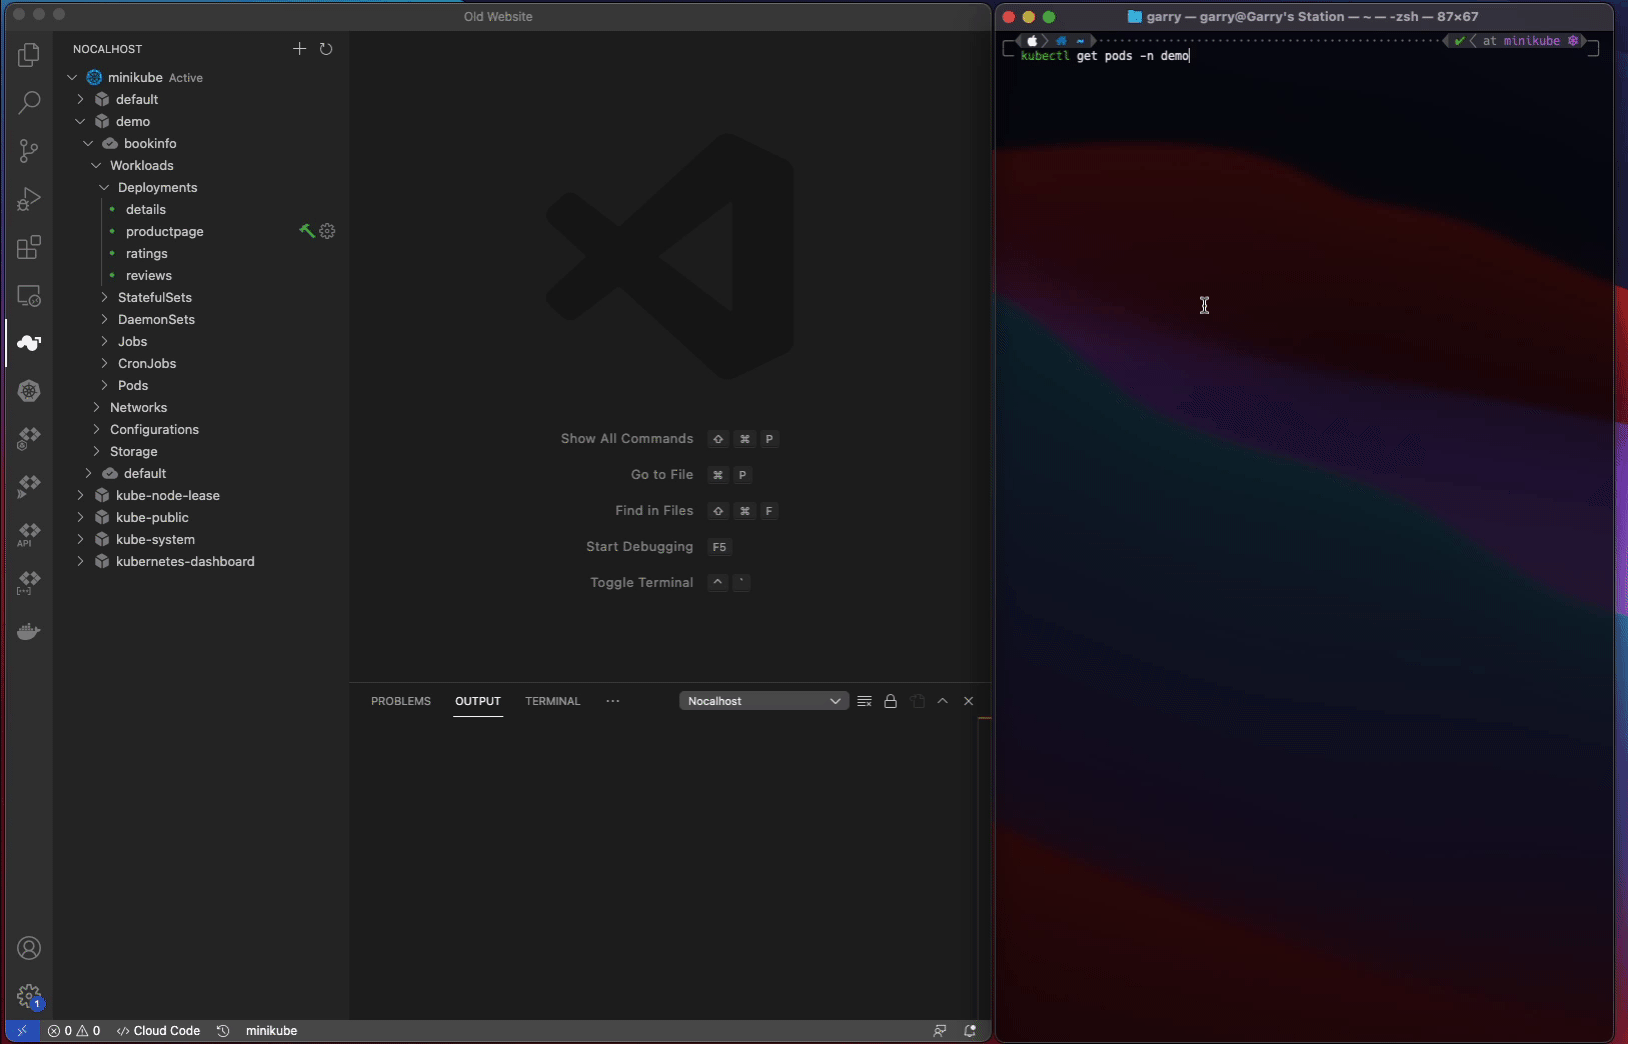The image size is (1628, 1044).
Task: Open the Run and Debug view
Action: pyautogui.click(x=29, y=199)
